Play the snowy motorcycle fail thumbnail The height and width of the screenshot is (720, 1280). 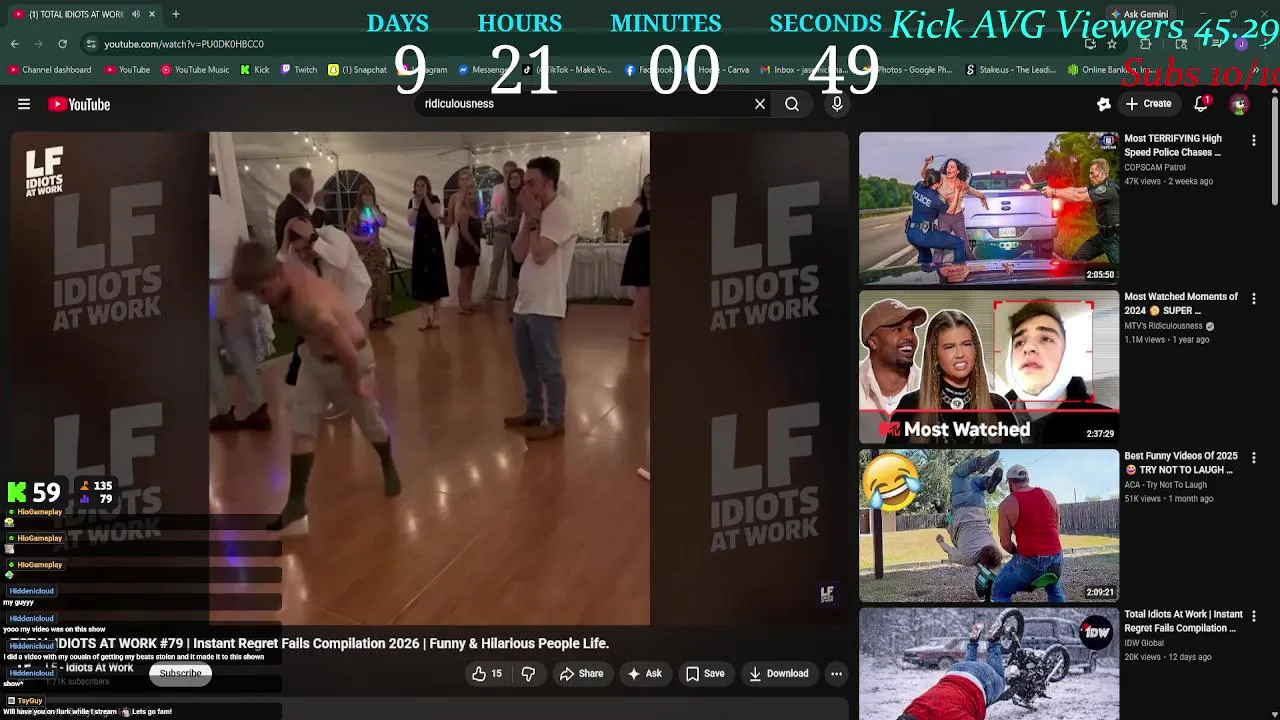(x=989, y=664)
